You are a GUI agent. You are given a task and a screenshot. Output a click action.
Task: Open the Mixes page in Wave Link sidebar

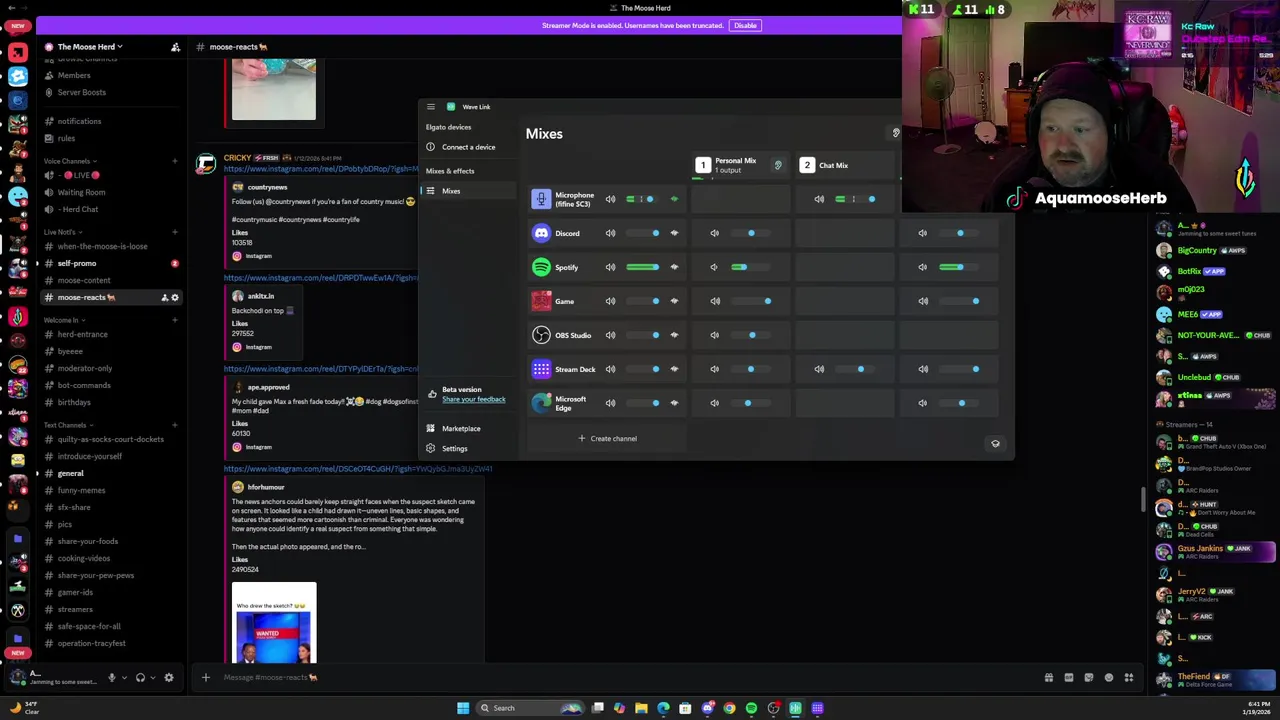point(468,191)
